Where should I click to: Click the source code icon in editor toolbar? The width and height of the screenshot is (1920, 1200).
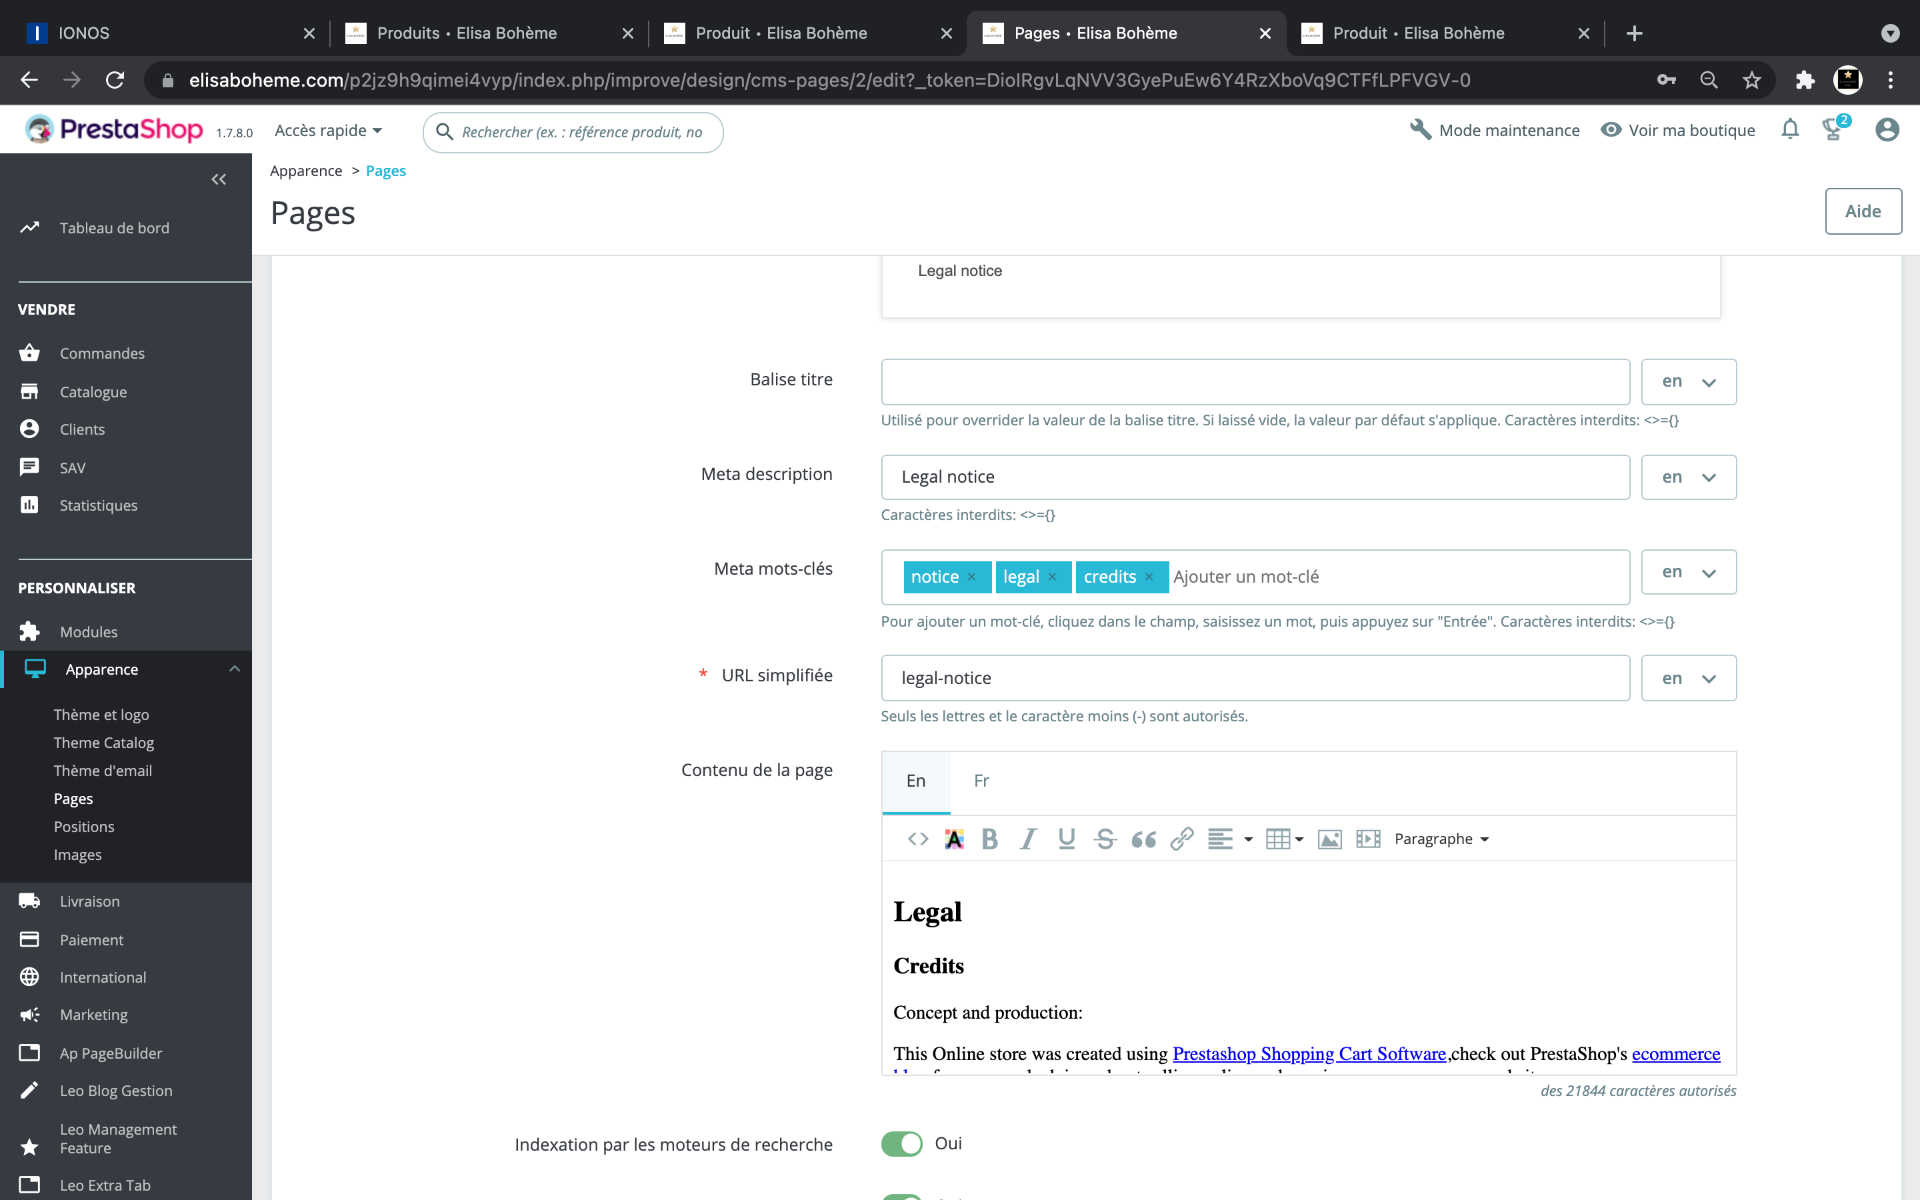click(918, 839)
